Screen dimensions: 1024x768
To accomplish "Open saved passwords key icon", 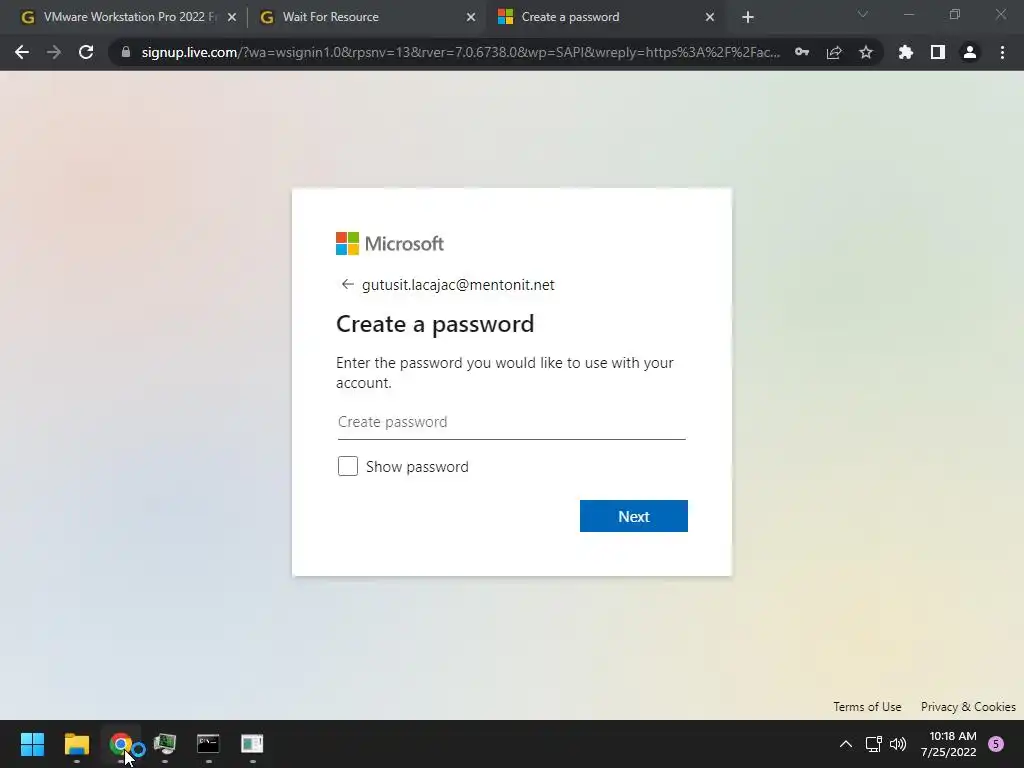I will tap(802, 52).
